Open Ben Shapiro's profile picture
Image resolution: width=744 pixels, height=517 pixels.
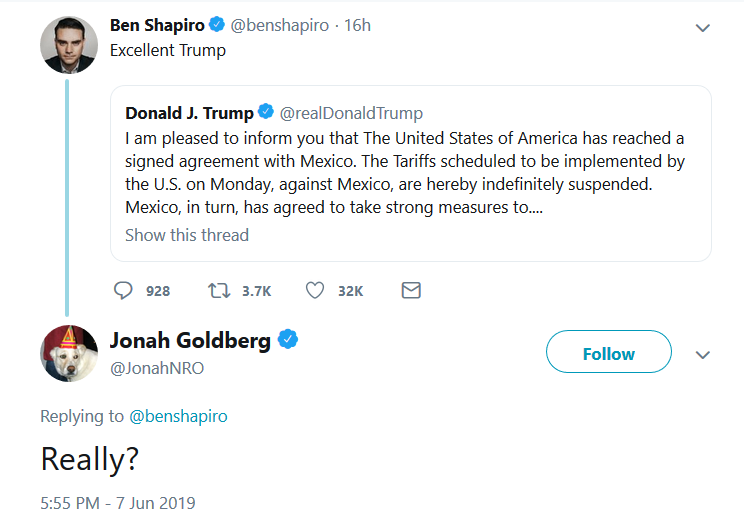click(x=68, y=44)
